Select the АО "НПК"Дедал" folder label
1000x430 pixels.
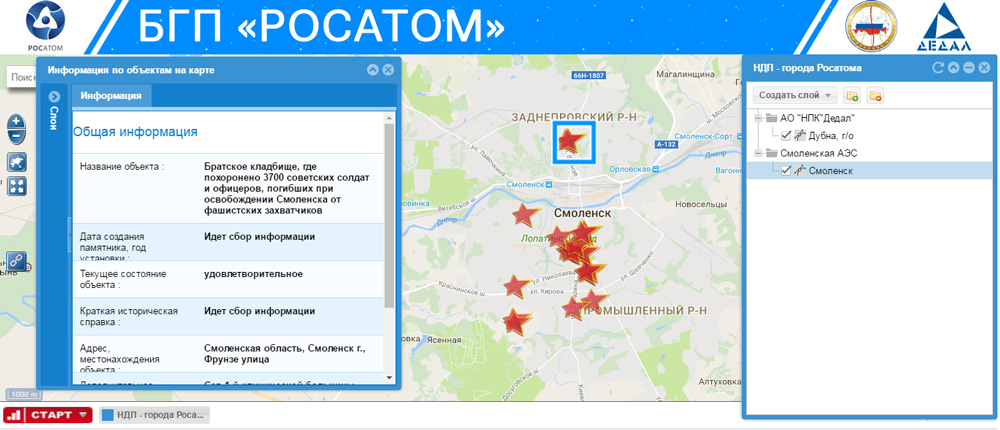point(818,118)
